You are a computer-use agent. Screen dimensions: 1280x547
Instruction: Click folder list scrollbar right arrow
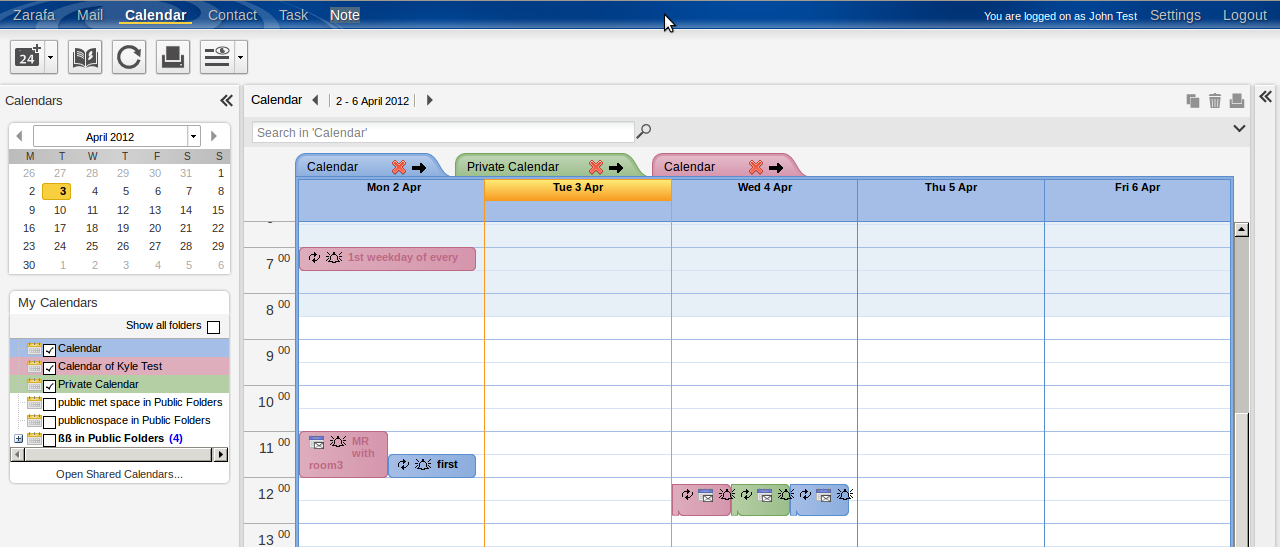point(220,454)
